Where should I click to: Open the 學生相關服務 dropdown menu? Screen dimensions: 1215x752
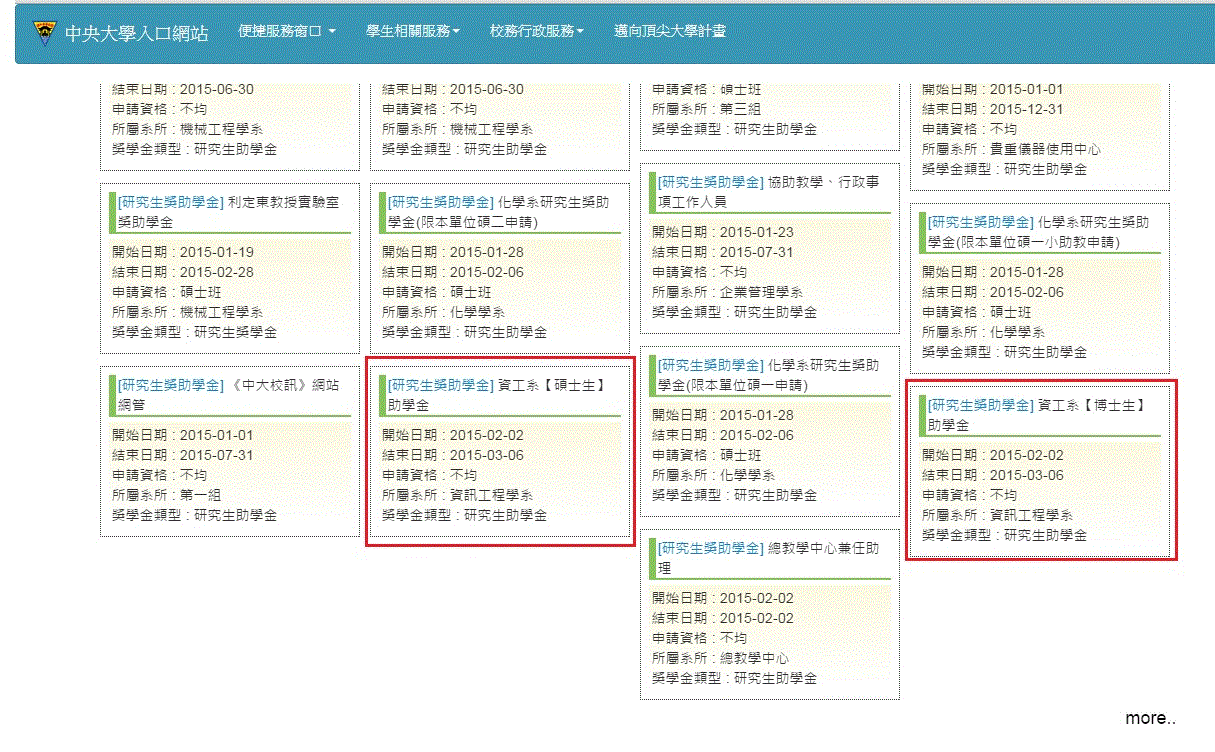coord(413,31)
